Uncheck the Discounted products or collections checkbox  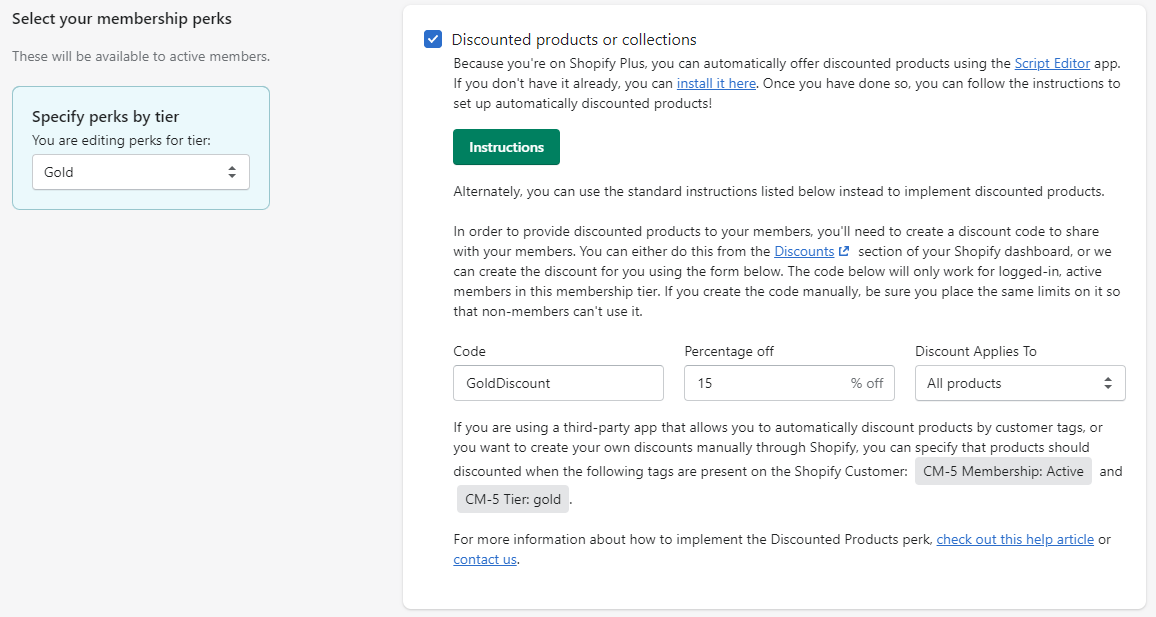433,40
